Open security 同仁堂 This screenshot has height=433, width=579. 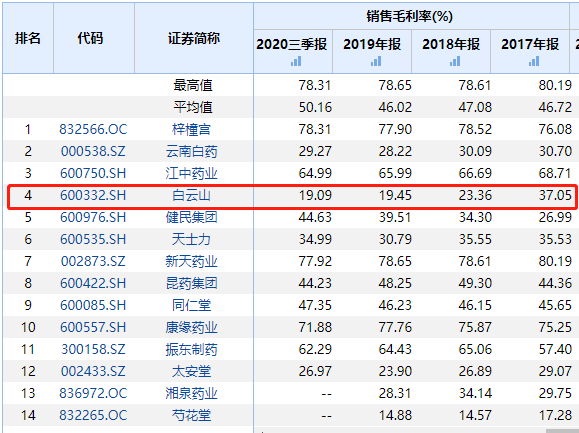(192, 305)
